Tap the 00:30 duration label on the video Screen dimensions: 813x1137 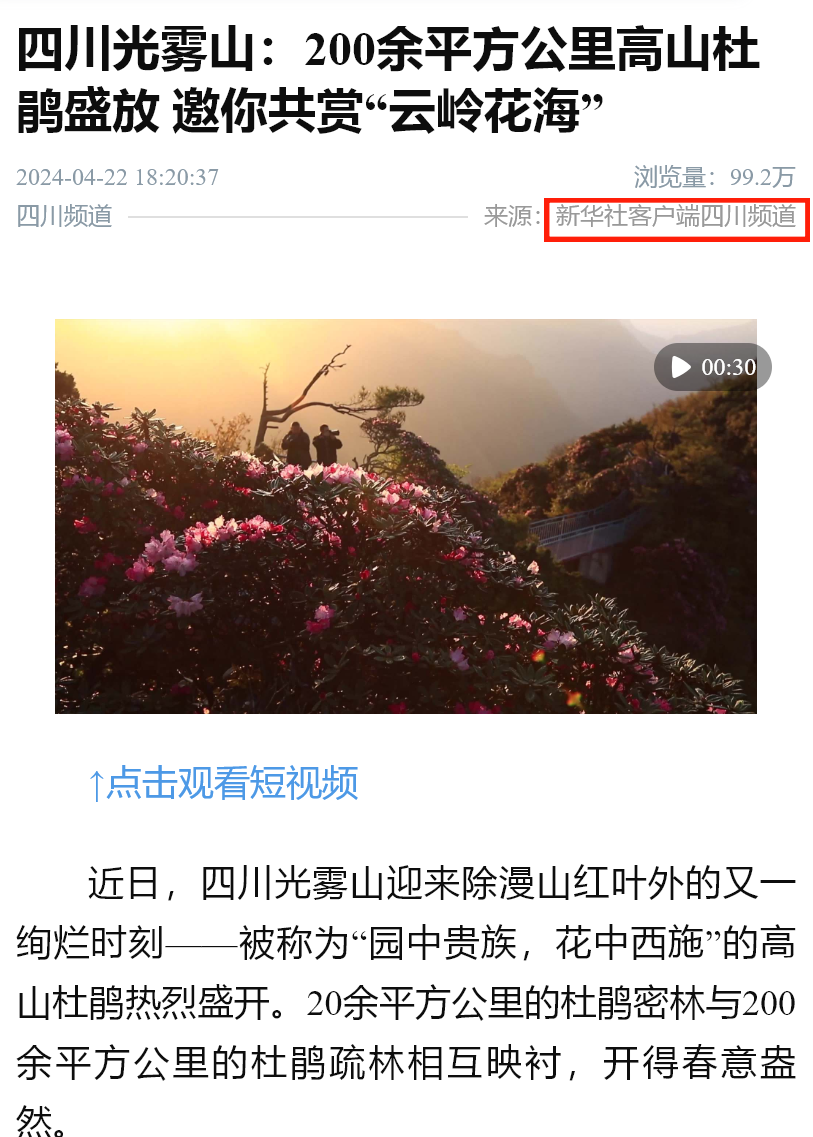[728, 368]
